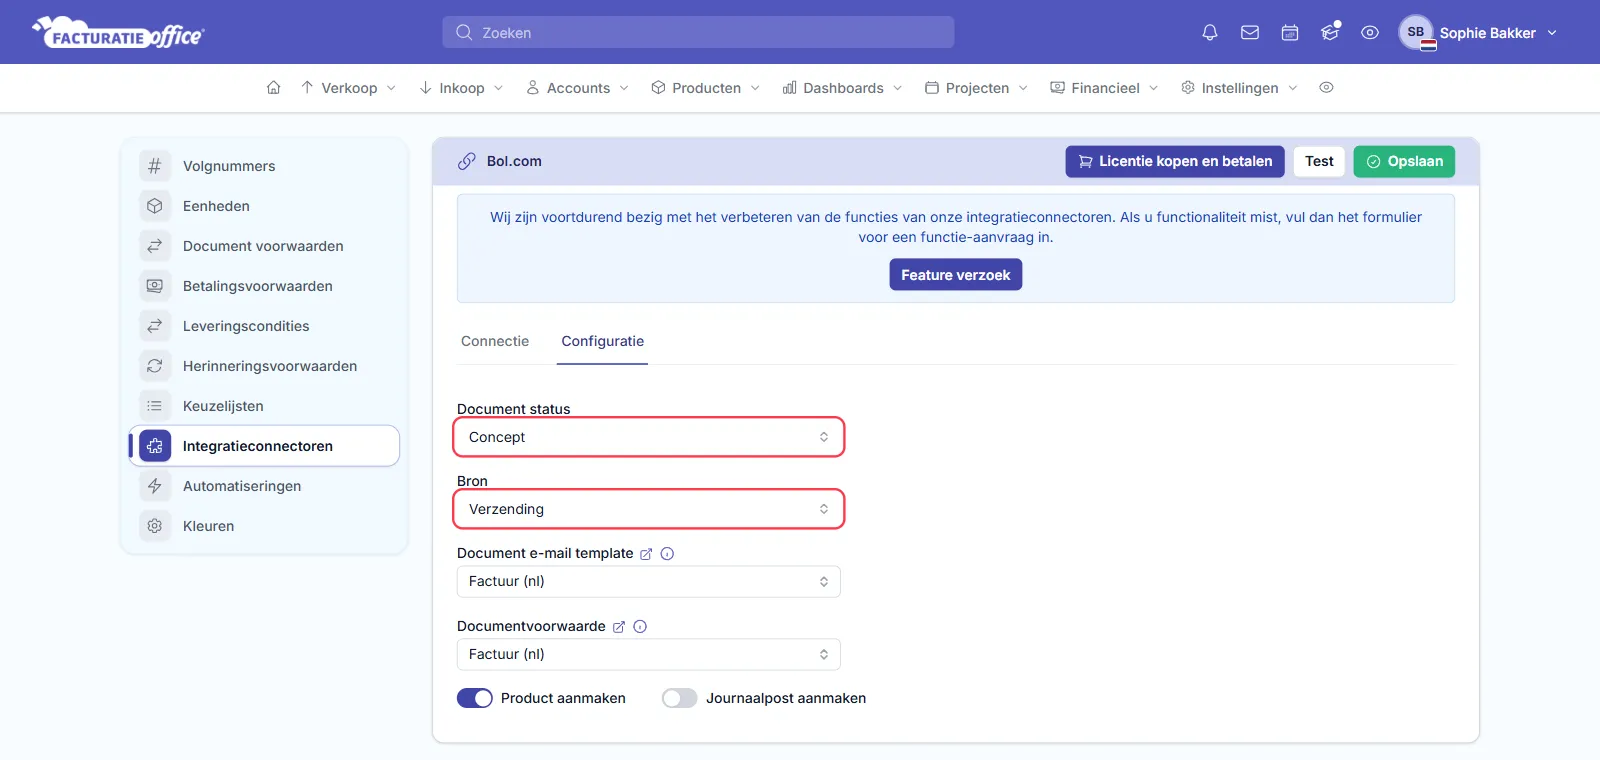Open the notifications bell icon
This screenshot has height=760, width=1600.
click(x=1210, y=33)
